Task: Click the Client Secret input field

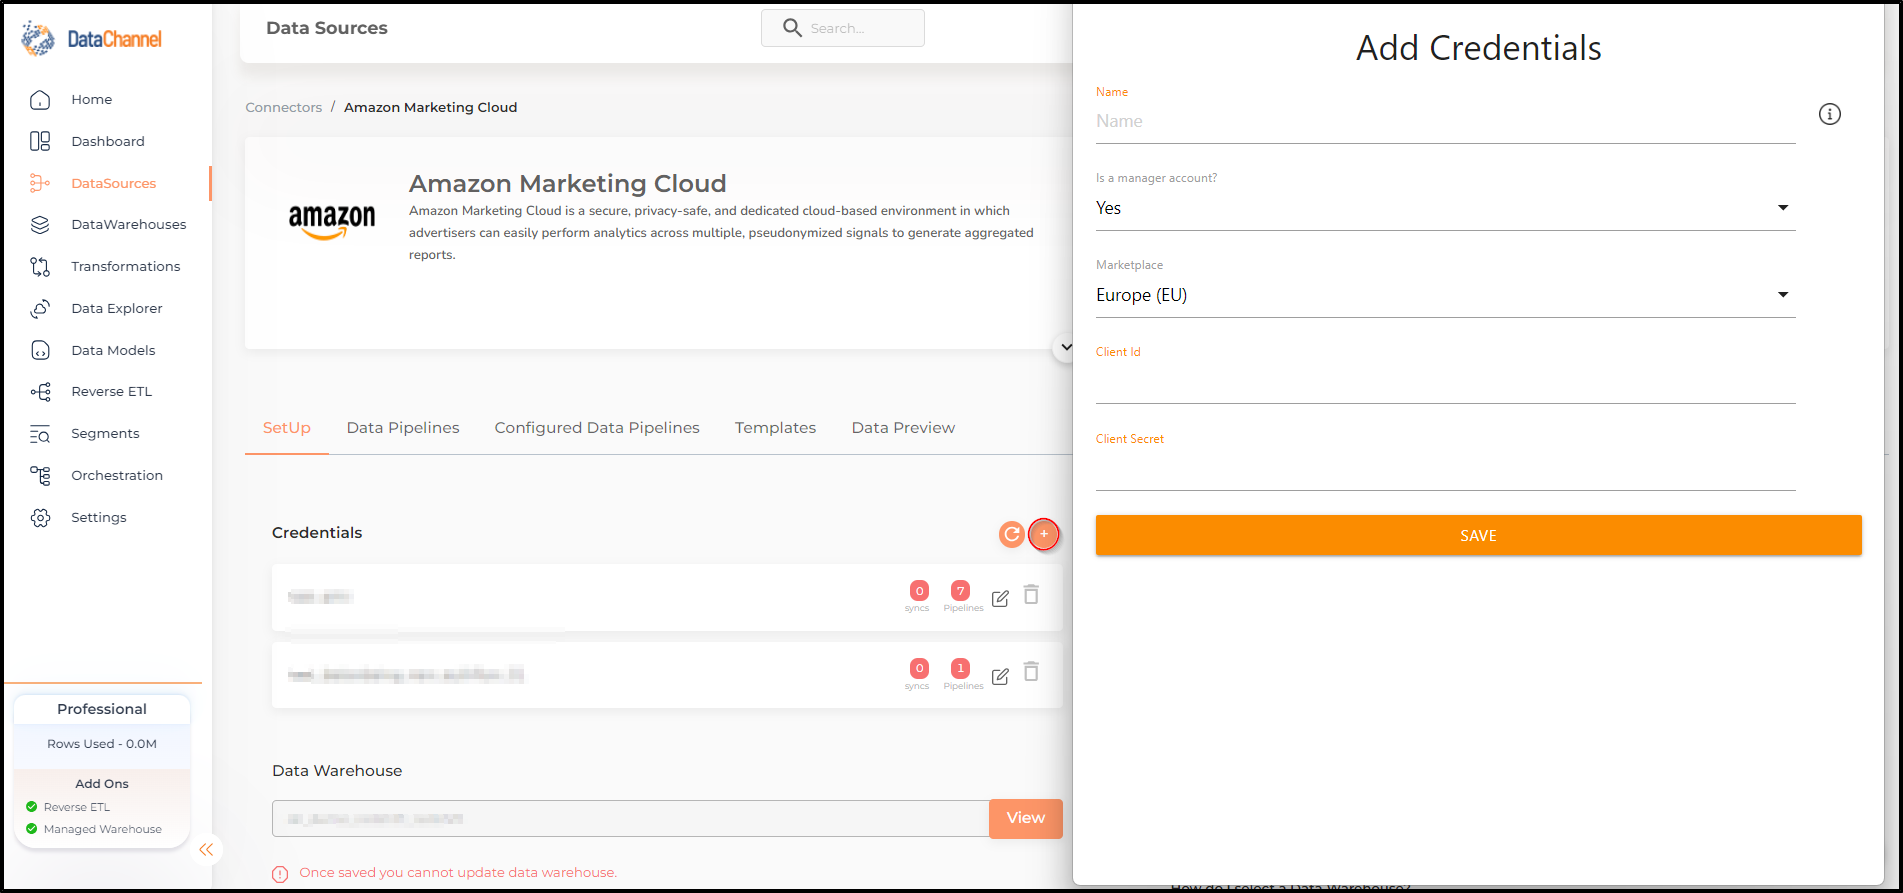Action: coord(1445,470)
